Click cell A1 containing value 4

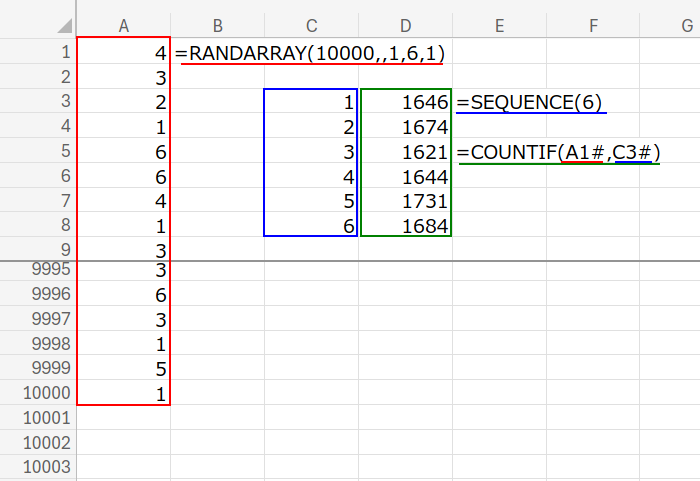tap(123, 53)
